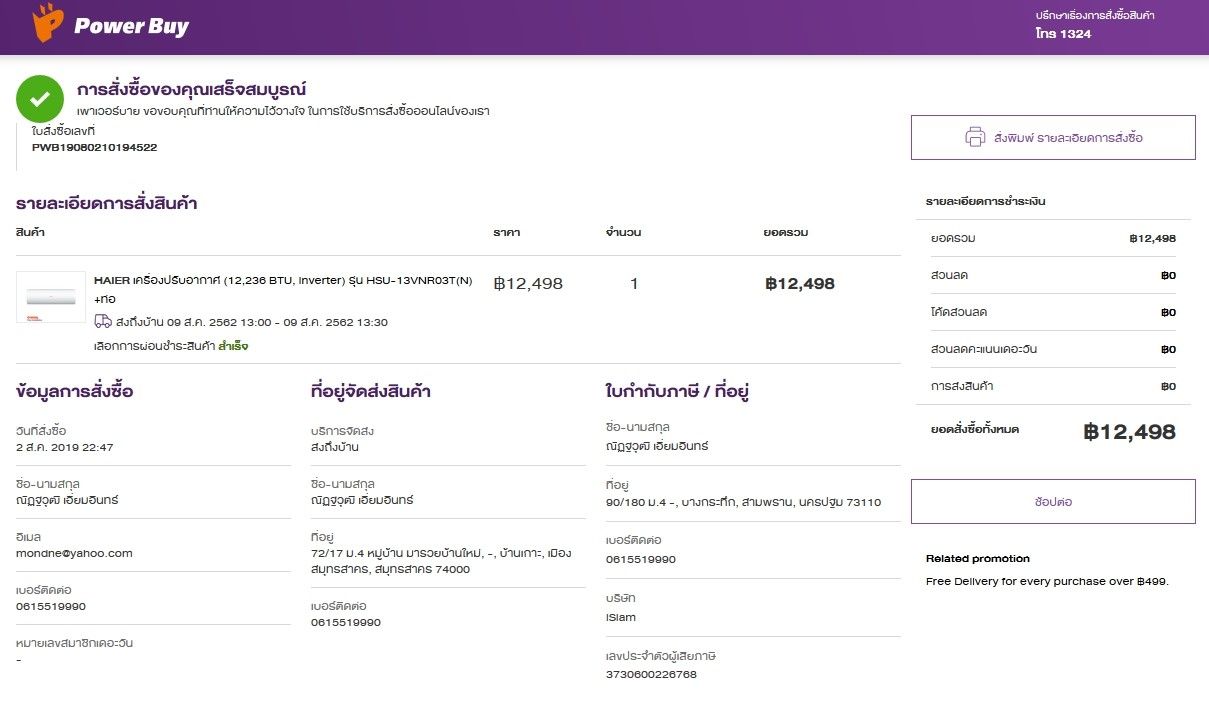The height and width of the screenshot is (704, 1209).
Task: Click Free Delivery related promotion text
Action: (x=1047, y=581)
